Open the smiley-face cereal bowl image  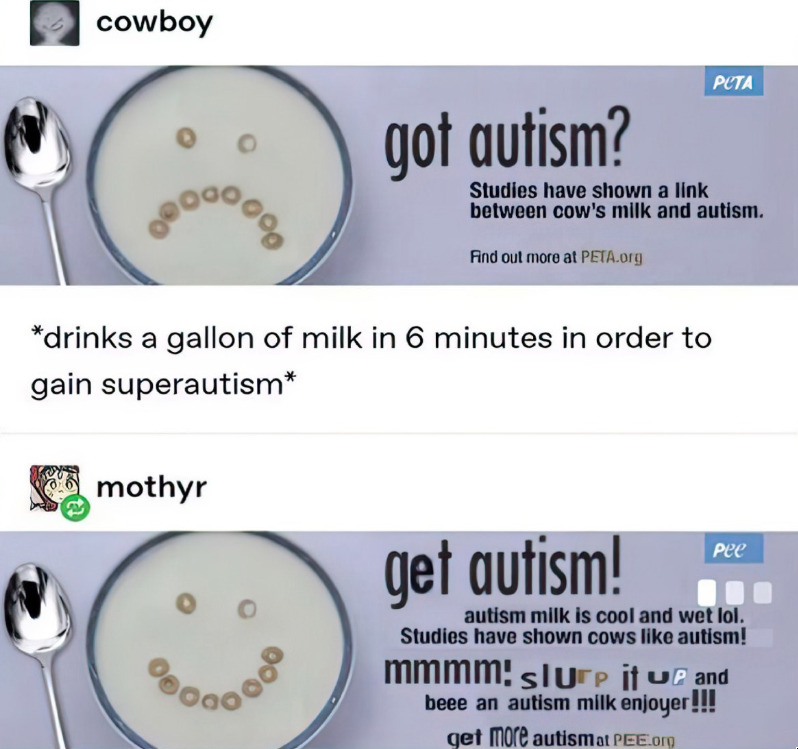click(220, 641)
